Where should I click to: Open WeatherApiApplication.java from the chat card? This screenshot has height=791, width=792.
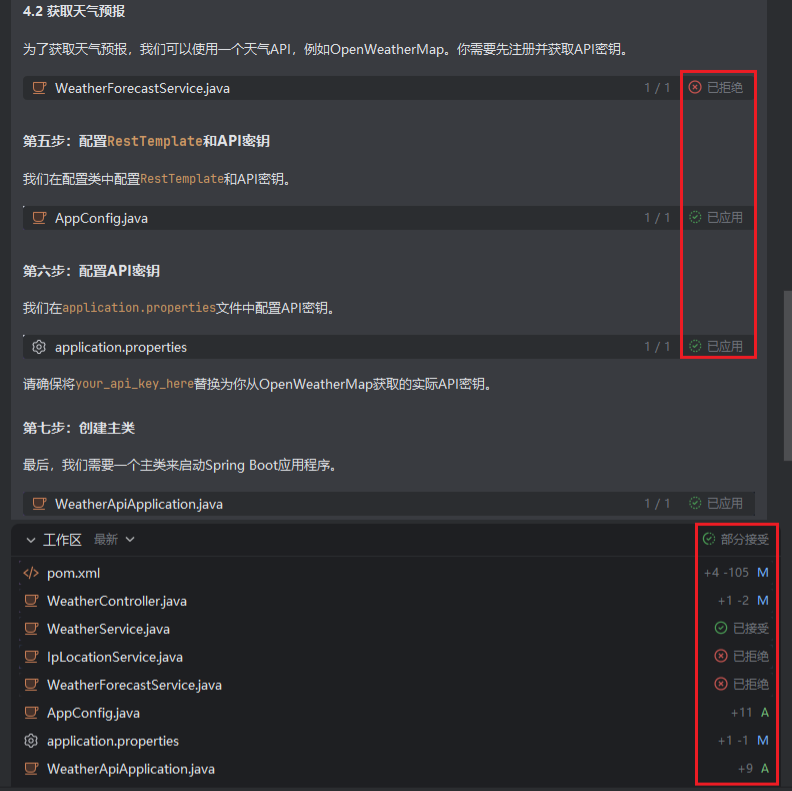(x=138, y=504)
